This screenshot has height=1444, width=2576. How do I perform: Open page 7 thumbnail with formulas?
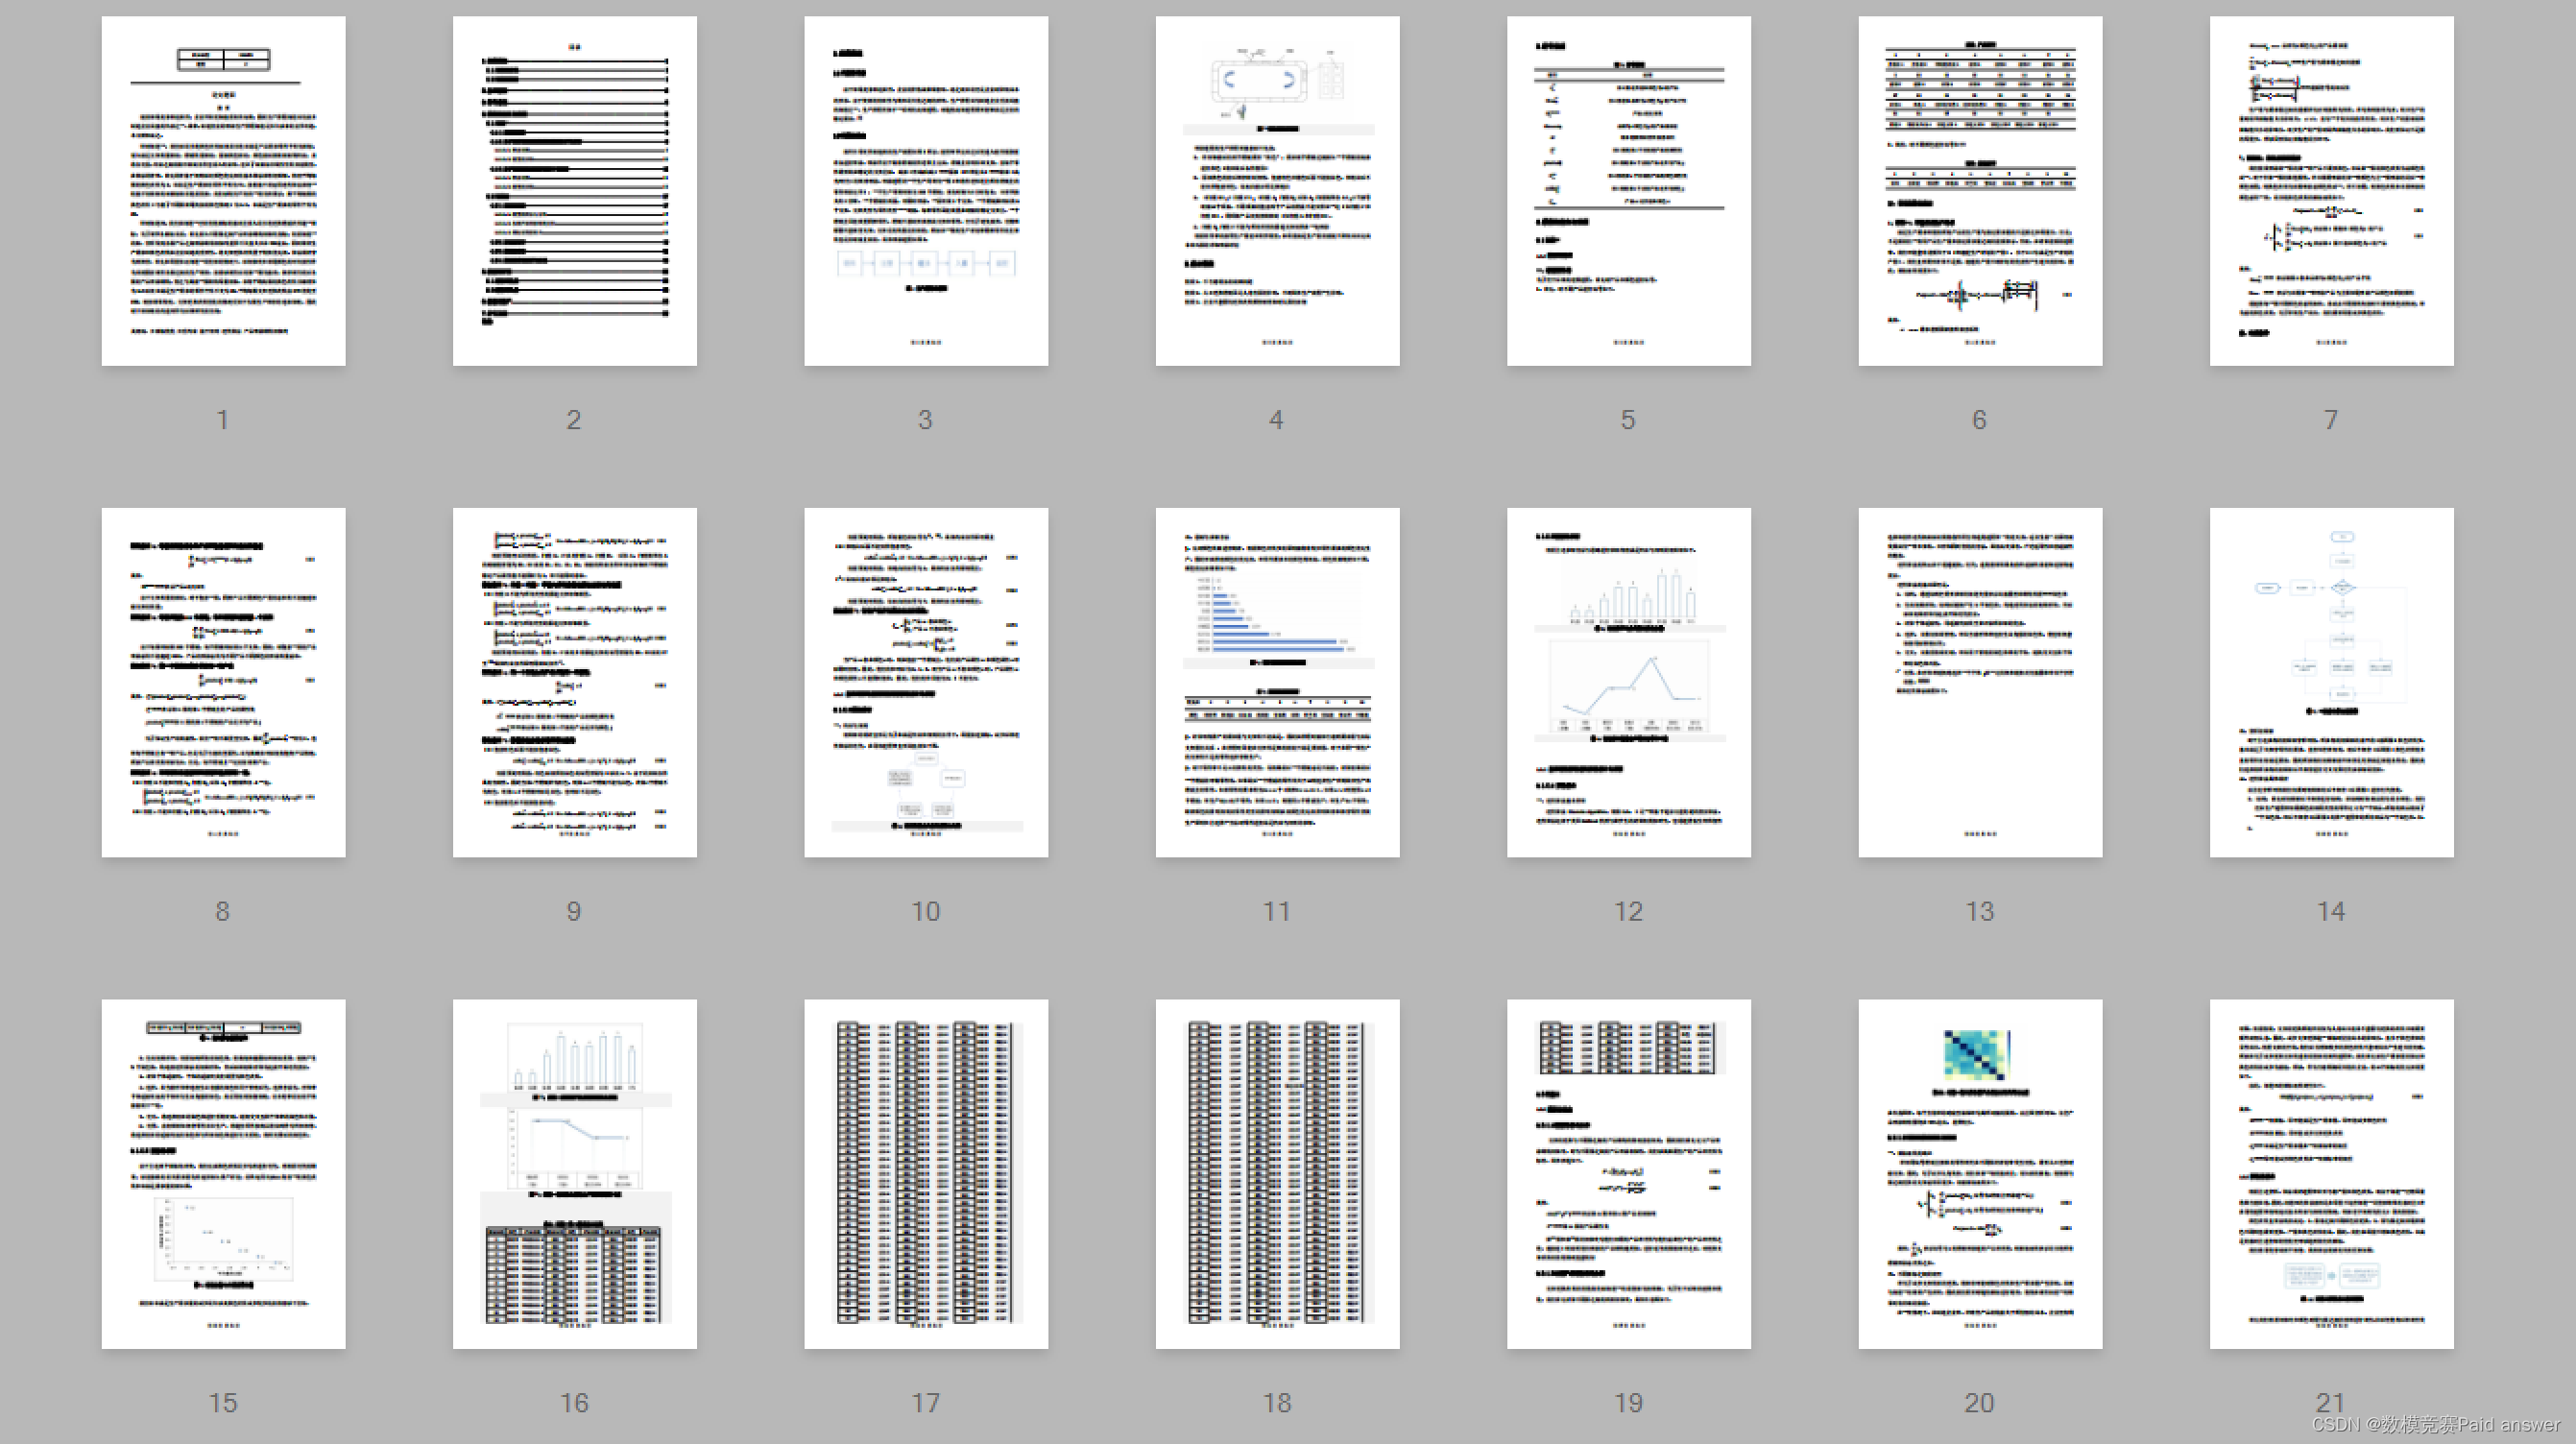click(x=2331, y=190)
